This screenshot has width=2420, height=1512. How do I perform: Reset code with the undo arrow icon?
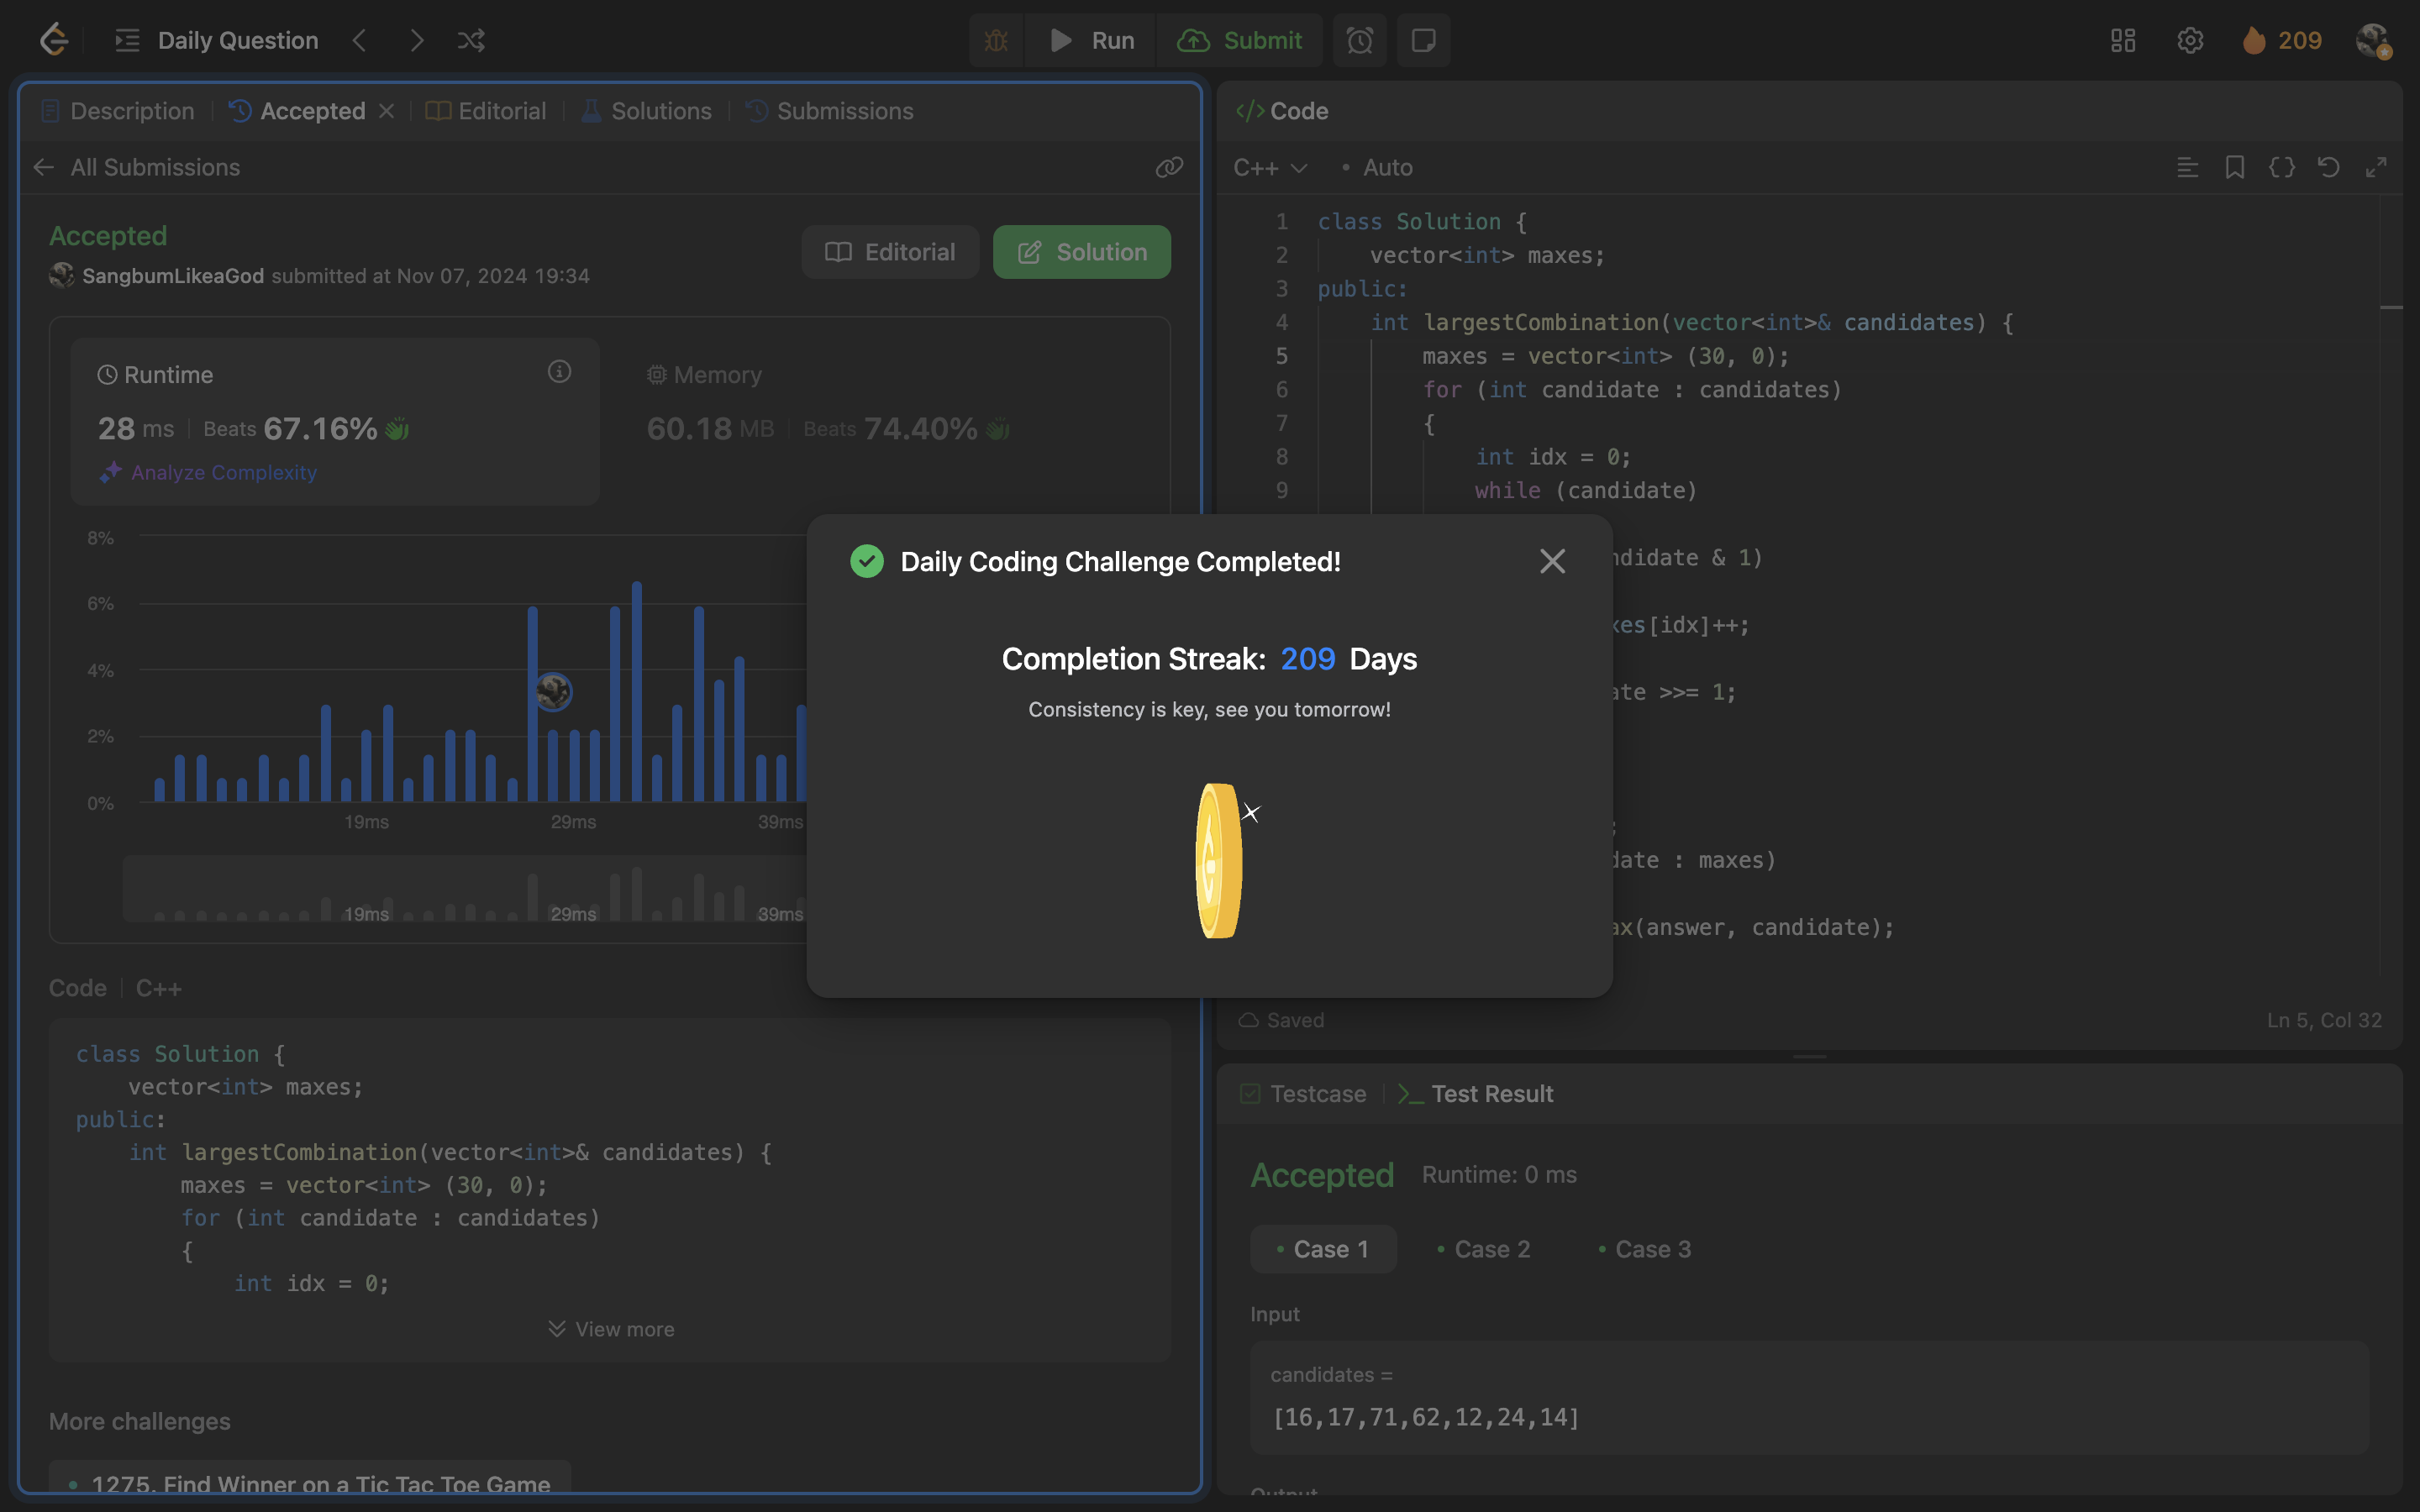pos(2328,167)
